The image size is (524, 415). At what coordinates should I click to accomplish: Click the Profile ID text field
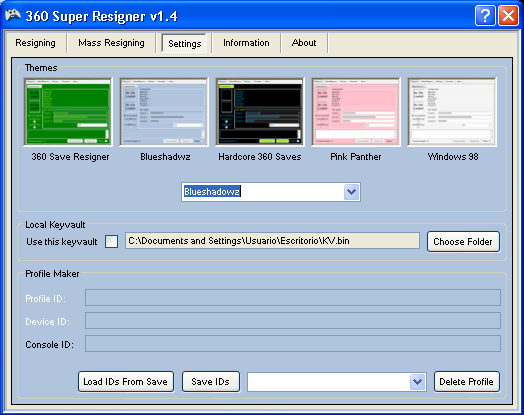(x=293, y=297)
